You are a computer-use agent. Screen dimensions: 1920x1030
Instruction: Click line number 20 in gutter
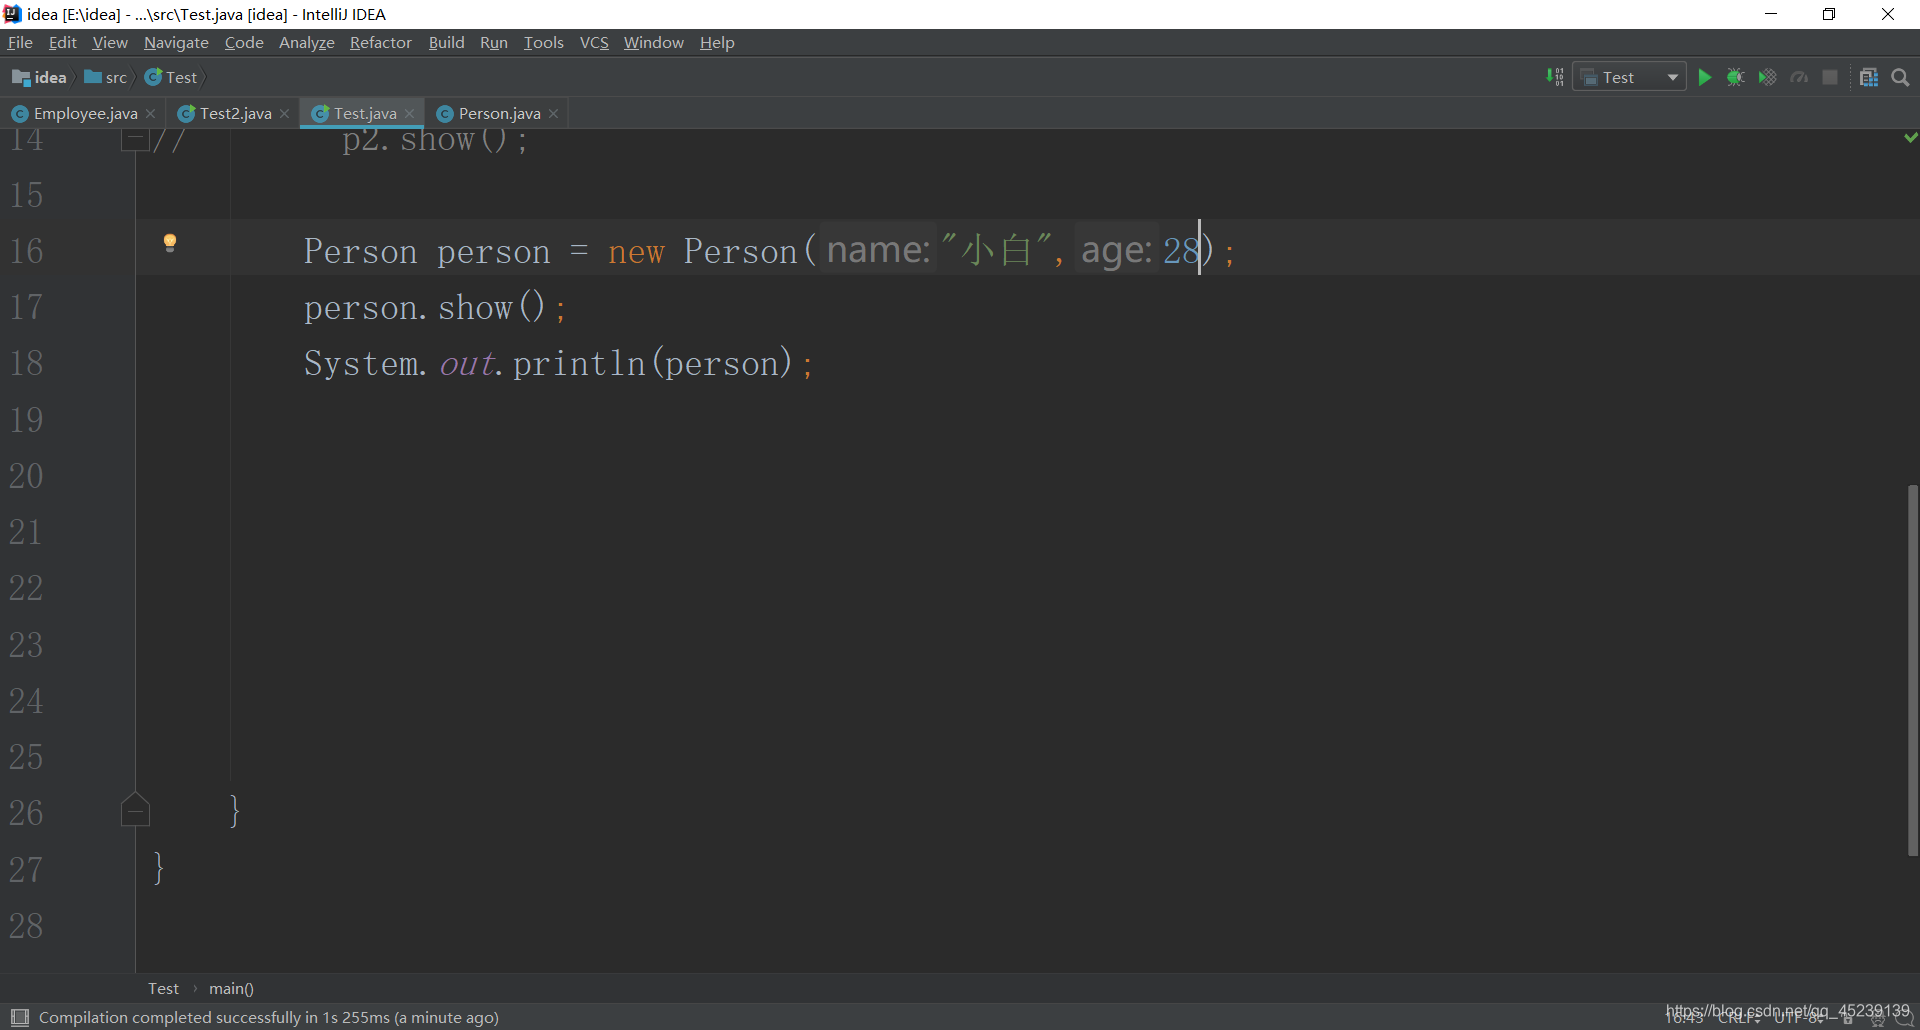pyautogui.click(x=26, y=475)
